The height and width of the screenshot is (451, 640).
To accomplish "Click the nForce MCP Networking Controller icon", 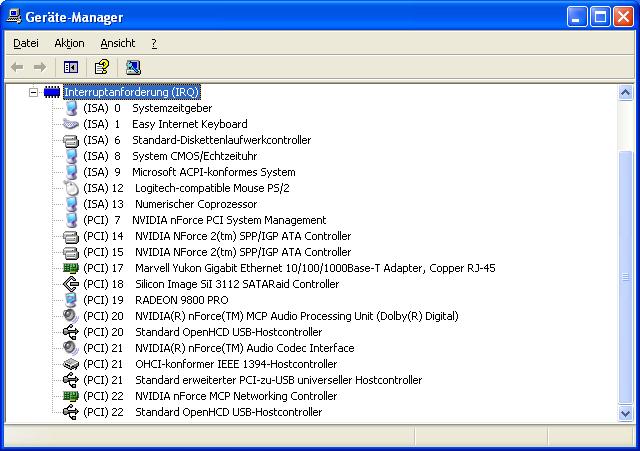I will [x=71, y=396].
